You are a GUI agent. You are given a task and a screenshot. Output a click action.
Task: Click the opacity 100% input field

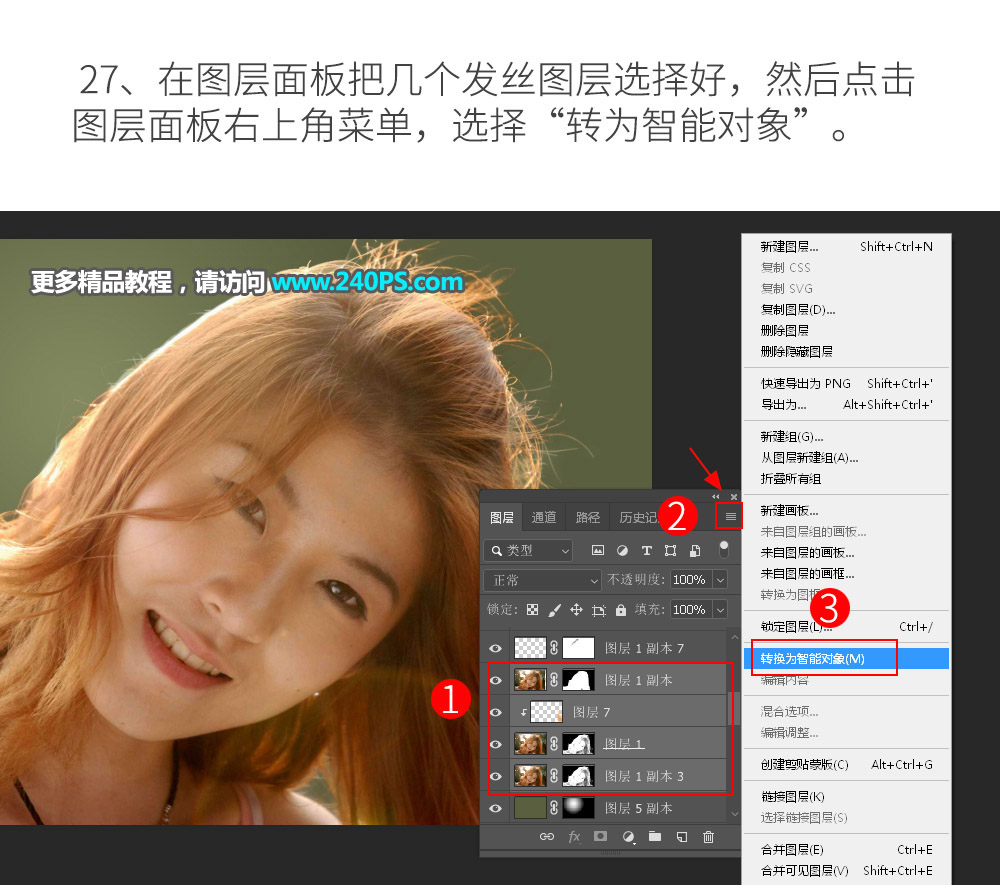tap(691, 580)
